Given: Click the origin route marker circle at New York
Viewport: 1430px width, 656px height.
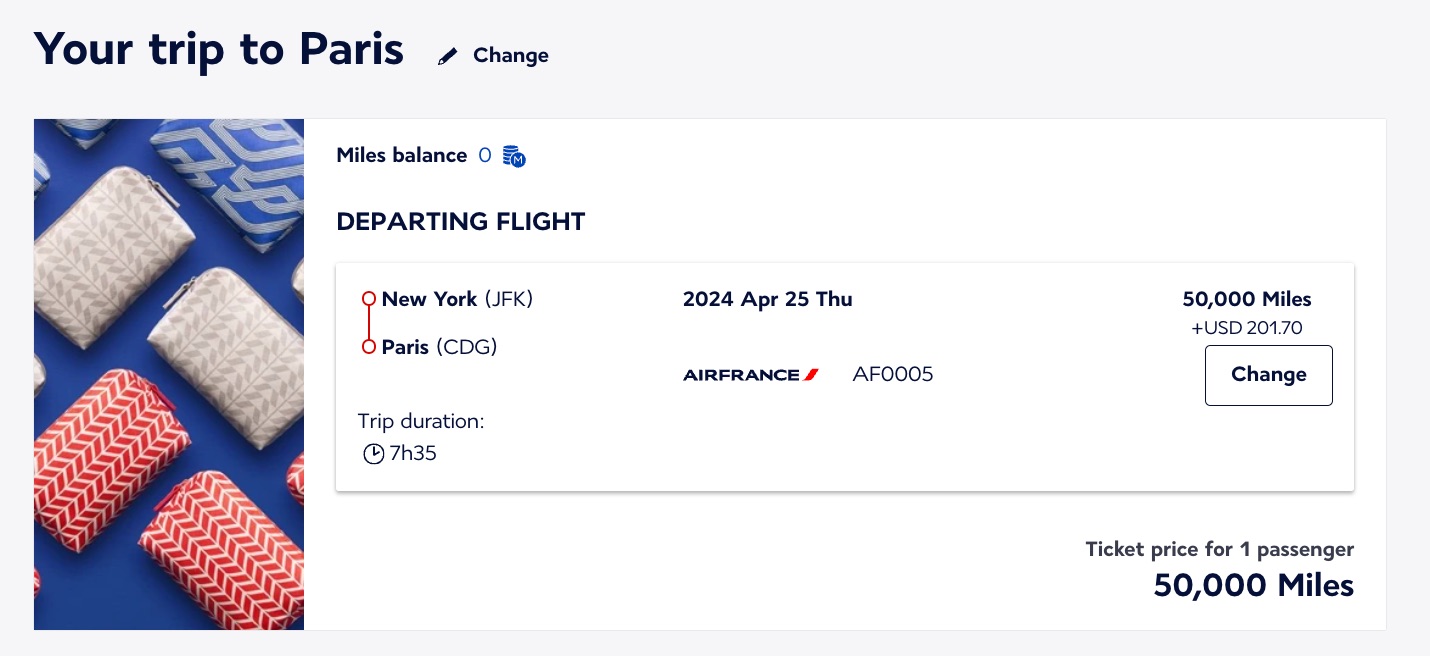Looking at the screenshot, I should tap(368, 298).
